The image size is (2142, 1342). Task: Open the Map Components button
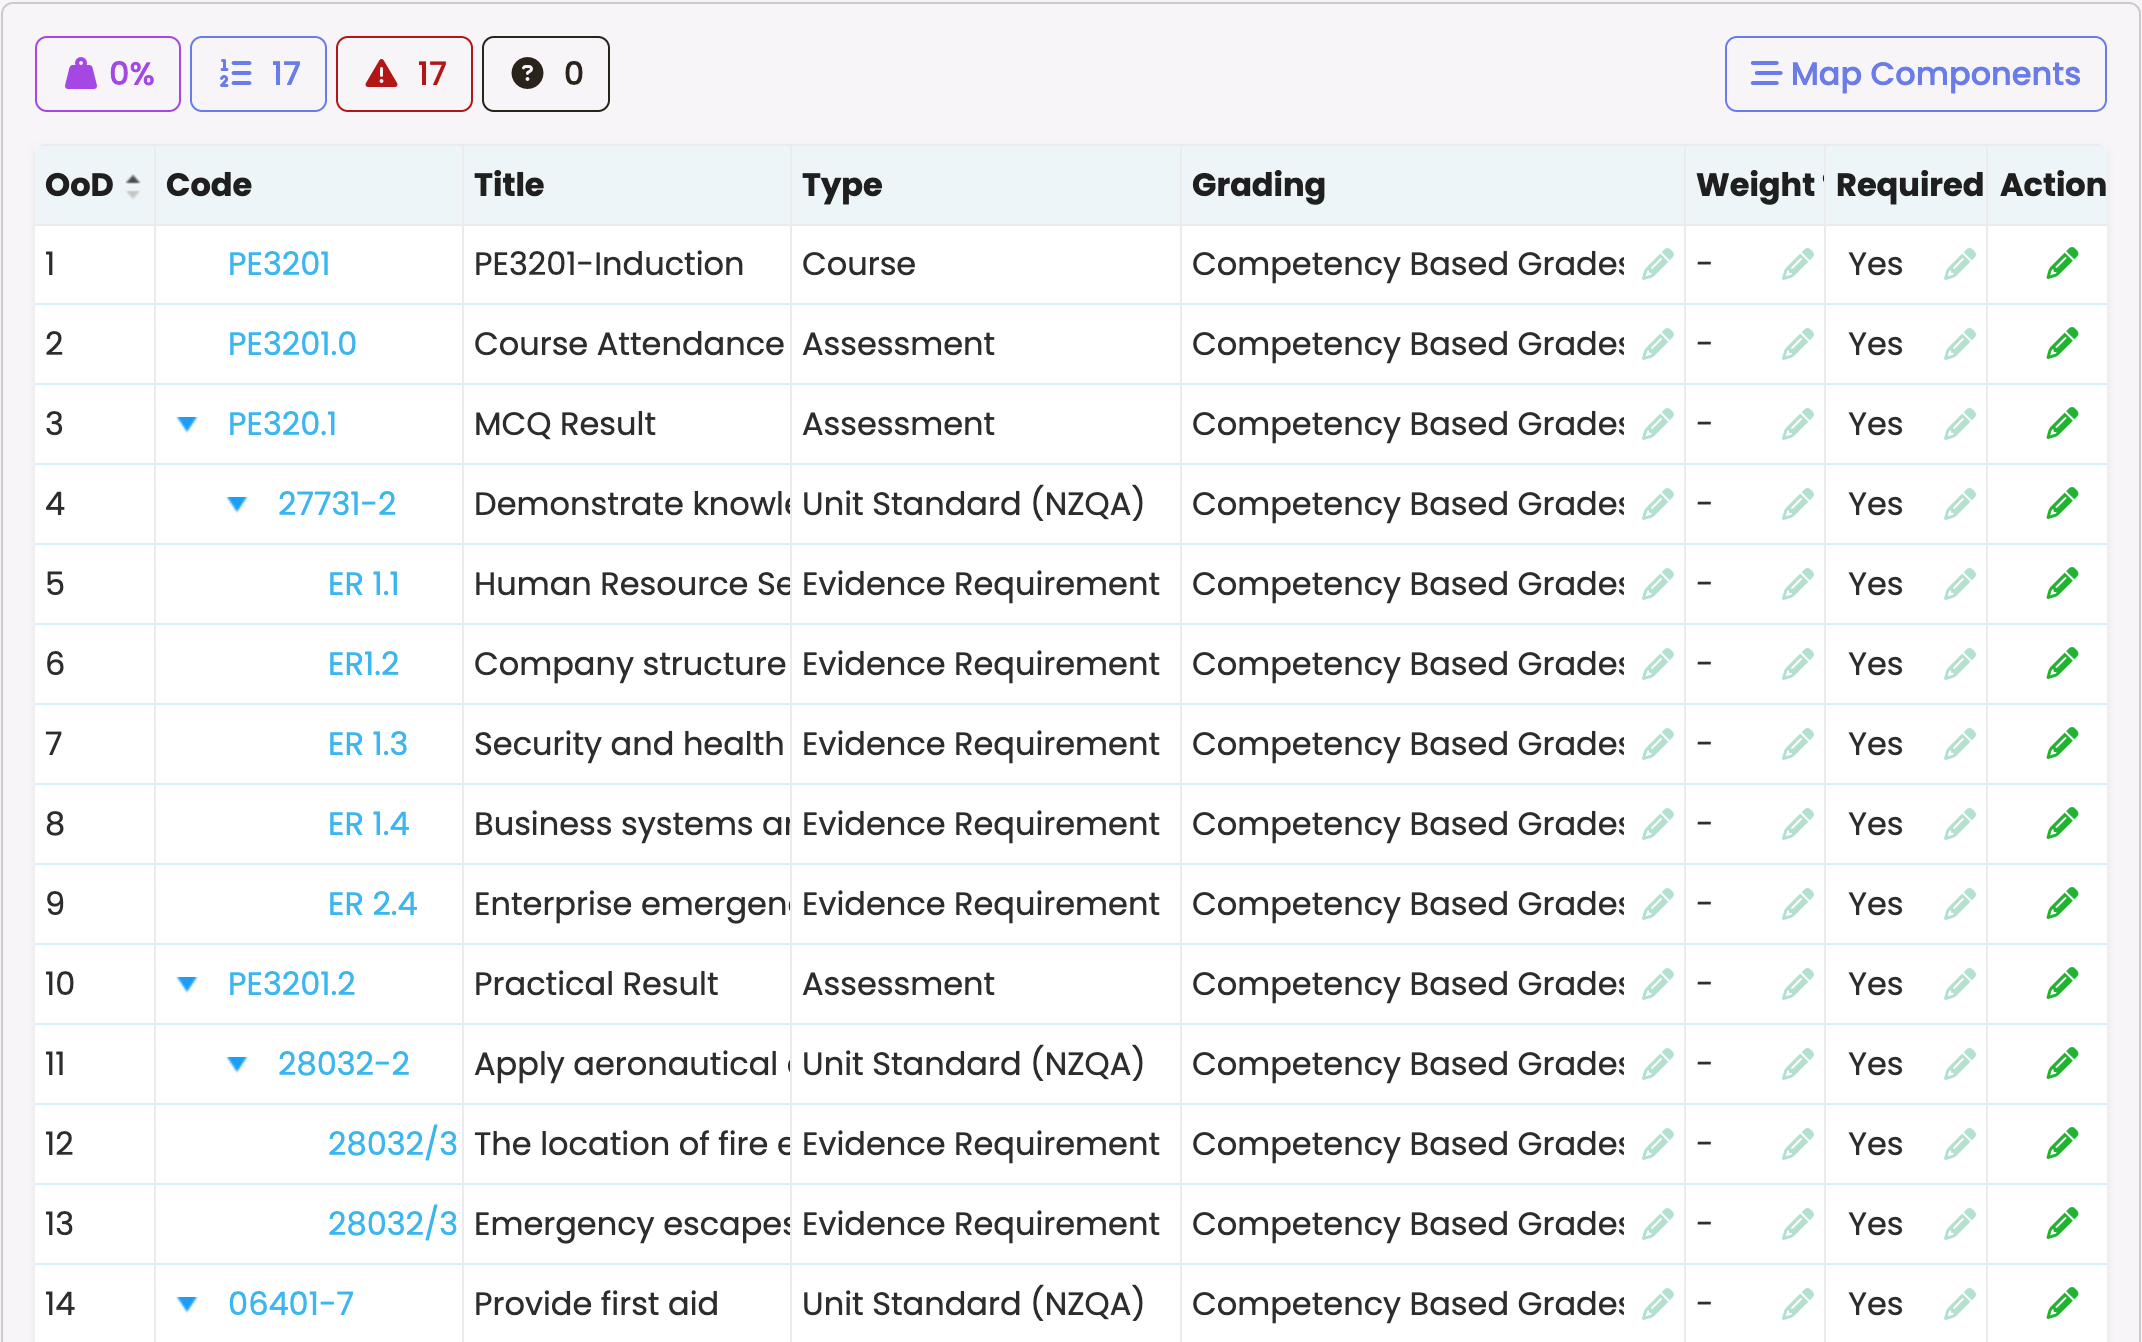1915,74
